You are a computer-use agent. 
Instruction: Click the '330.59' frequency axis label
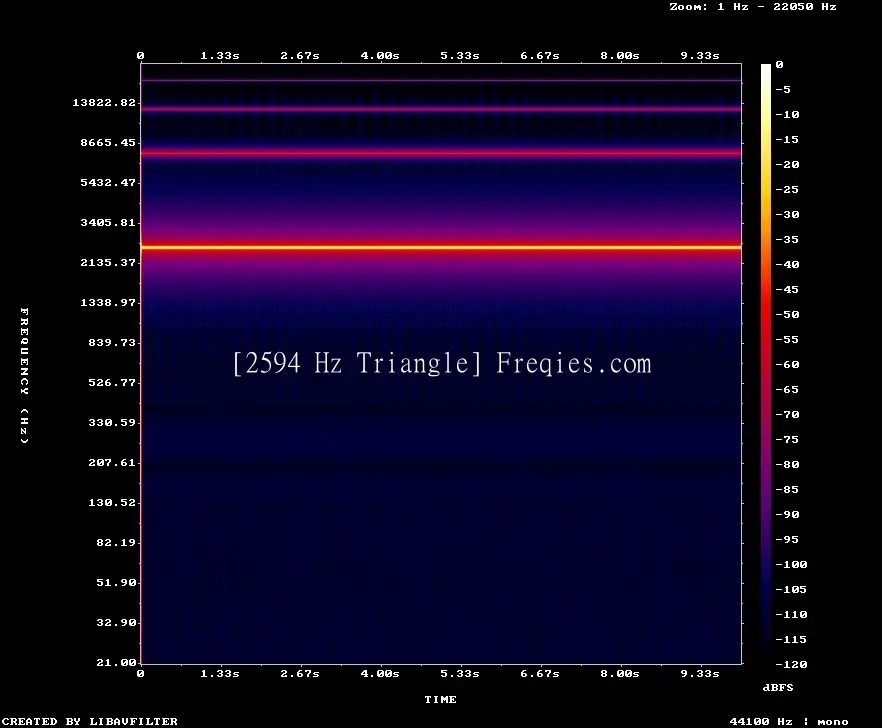pos(112,422)
